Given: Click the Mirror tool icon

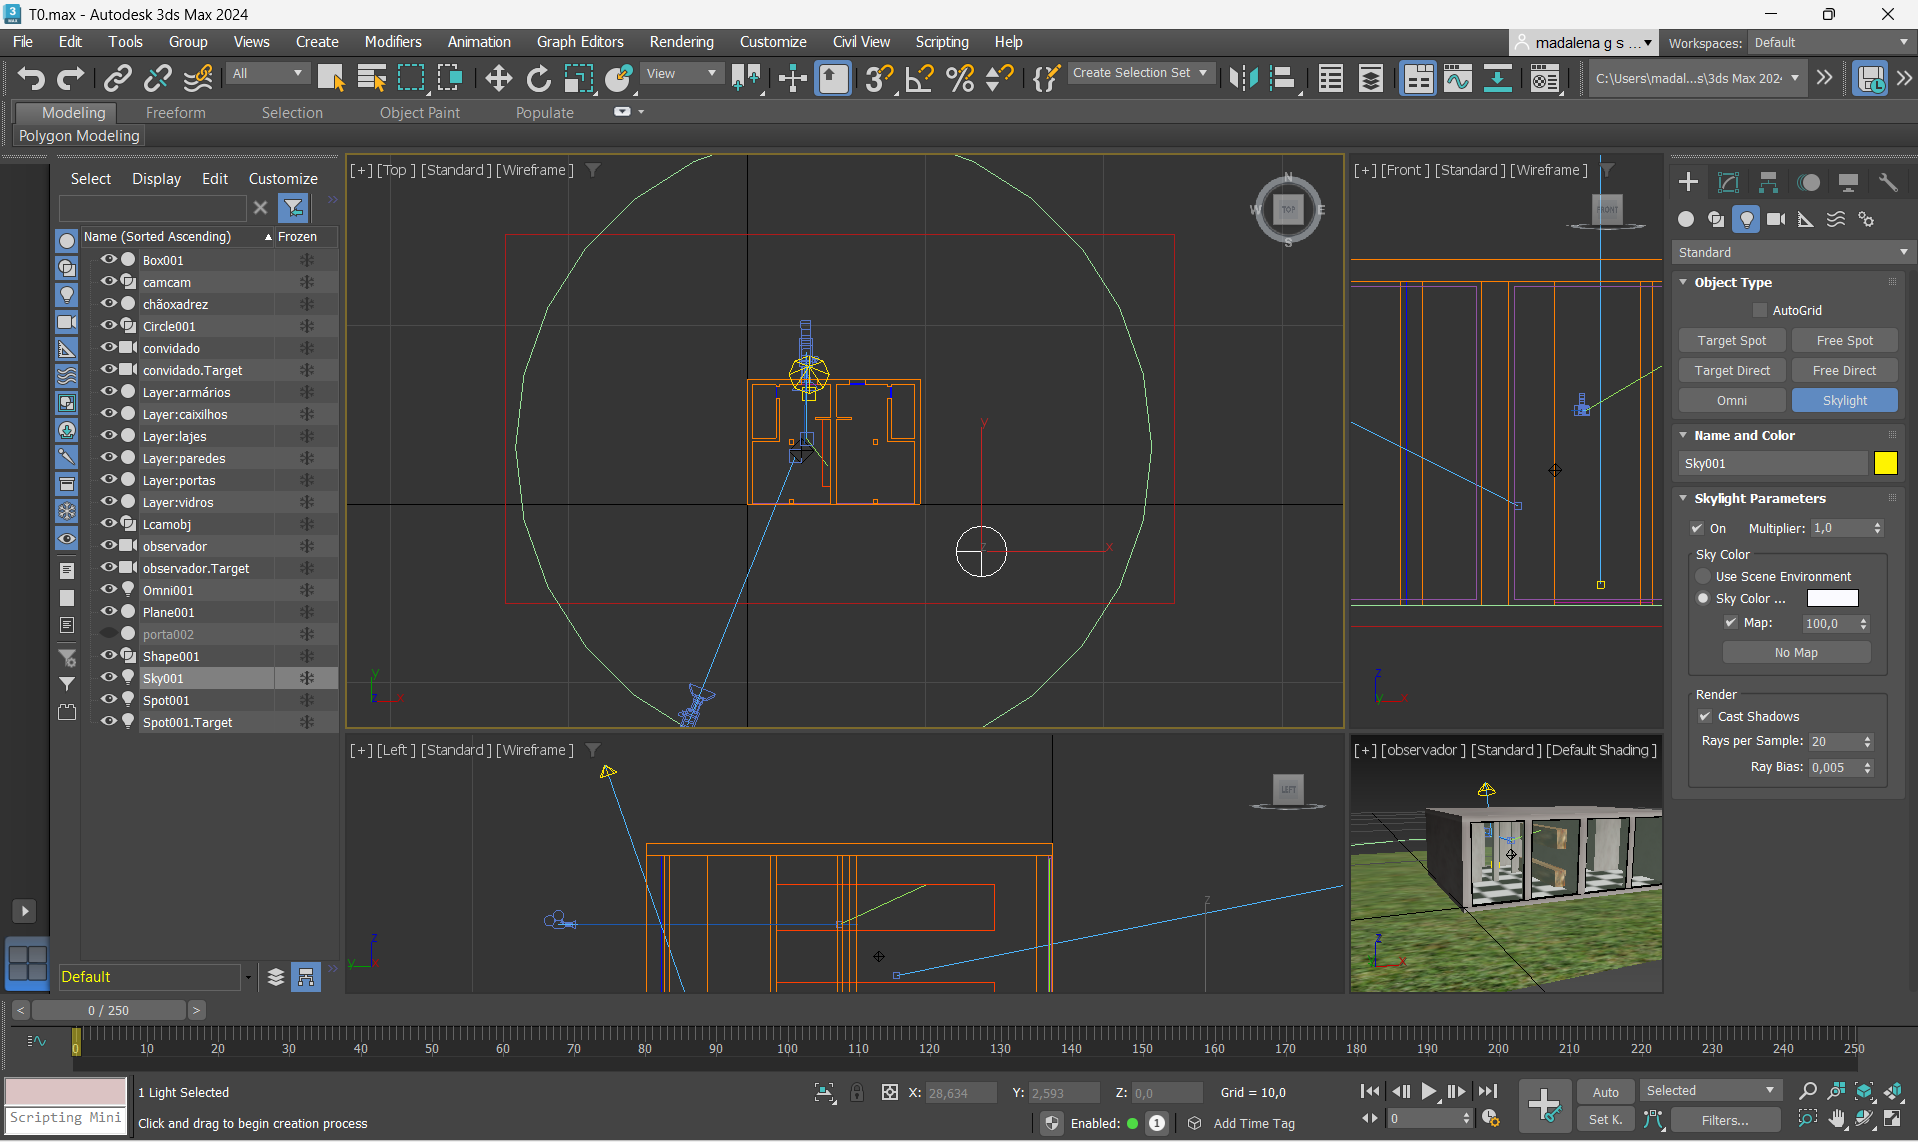Looking at the screenshot, I should [1243, 78].
